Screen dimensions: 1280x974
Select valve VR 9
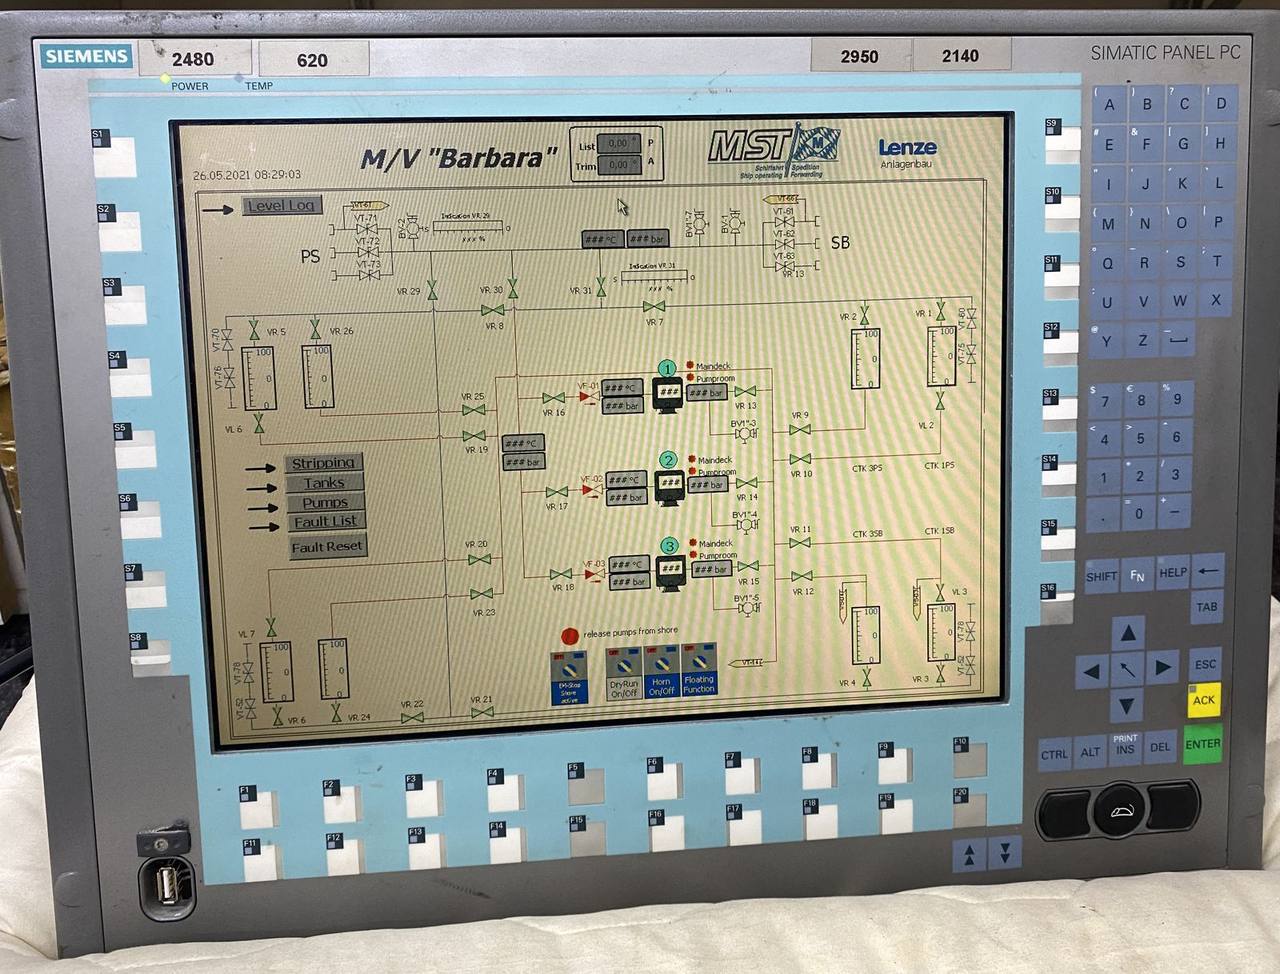[800, 430]
